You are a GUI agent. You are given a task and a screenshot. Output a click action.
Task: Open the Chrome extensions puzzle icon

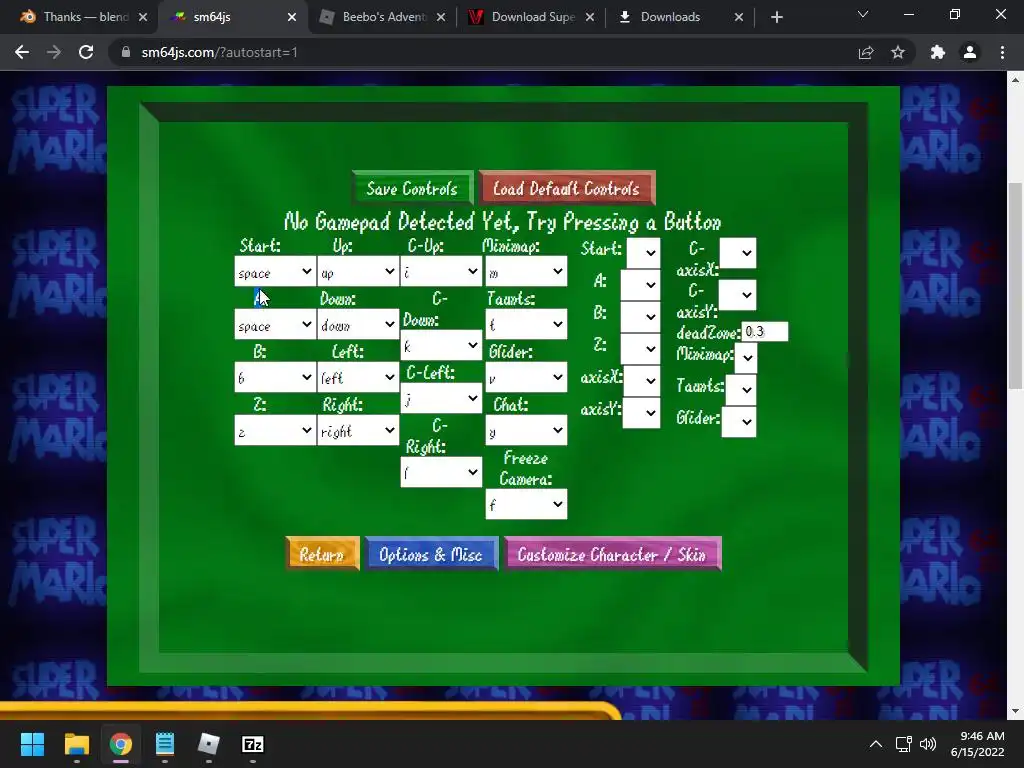pos(938,52)
